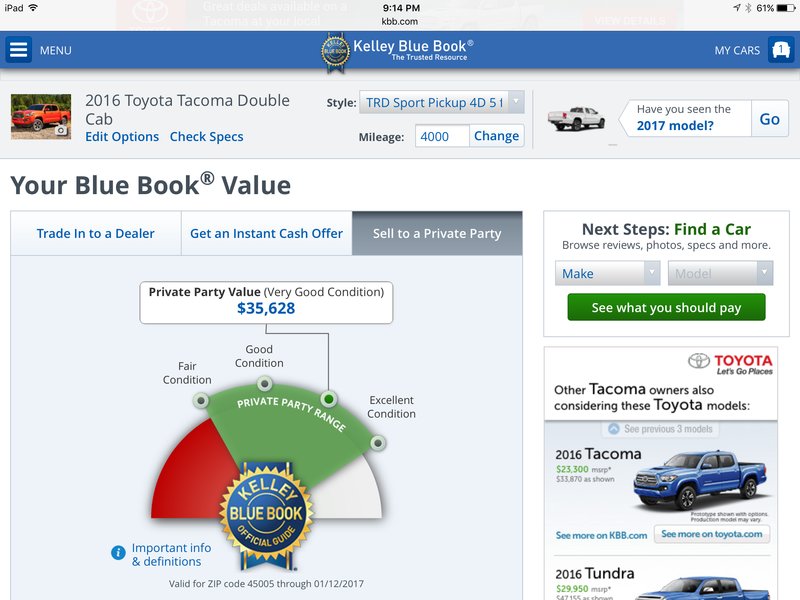800x600 pixels.
Task: Click the Important info circle icon
Action: coord(118,553)
